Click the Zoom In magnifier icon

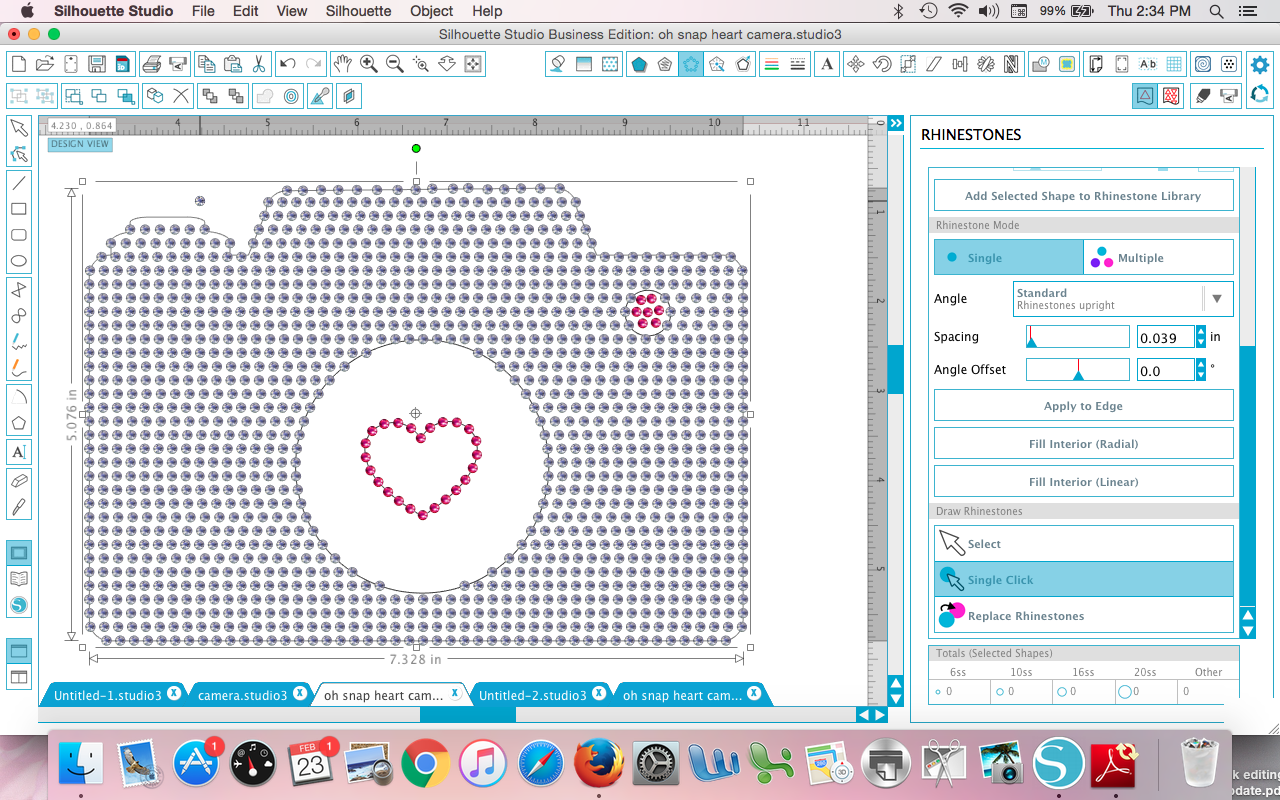coord(369,65)
